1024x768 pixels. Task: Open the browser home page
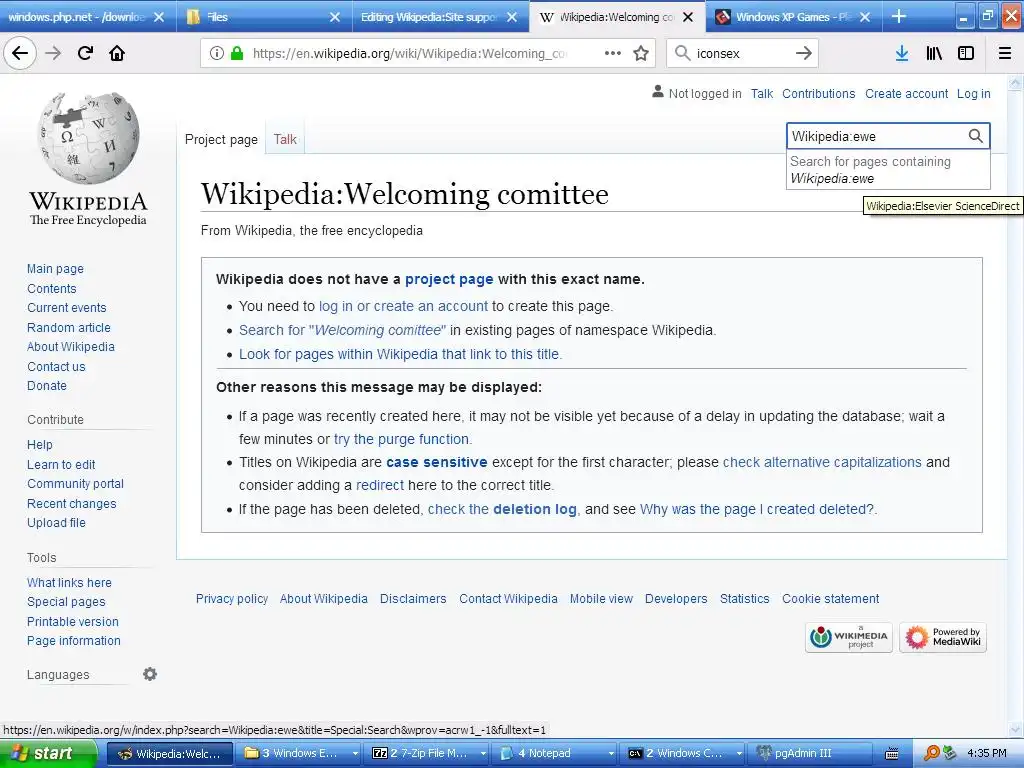(117, 53)
